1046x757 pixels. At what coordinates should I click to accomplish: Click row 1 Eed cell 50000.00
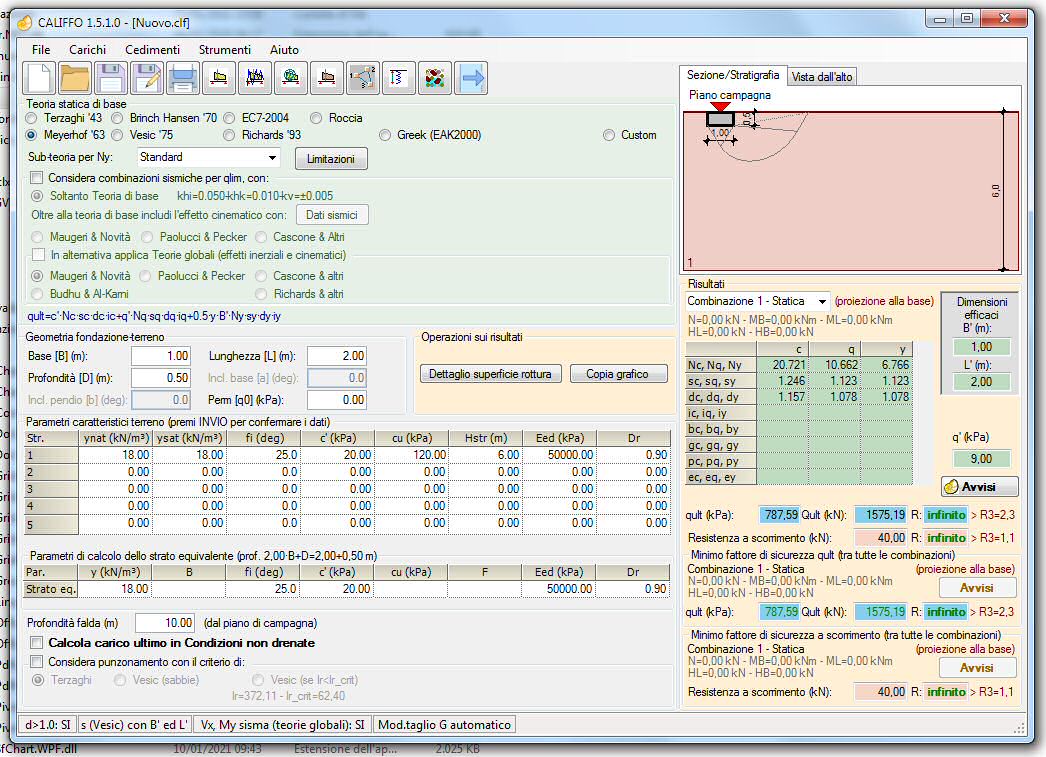click(559, 455)
